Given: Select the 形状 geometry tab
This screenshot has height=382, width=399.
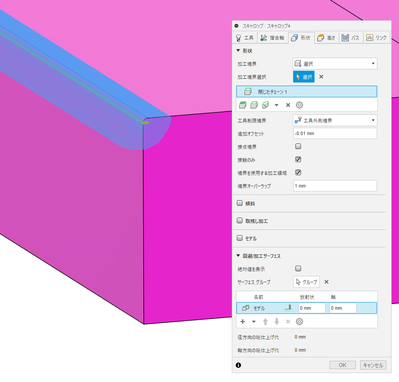Looking at the screenshot, I should tap(301, 38).
